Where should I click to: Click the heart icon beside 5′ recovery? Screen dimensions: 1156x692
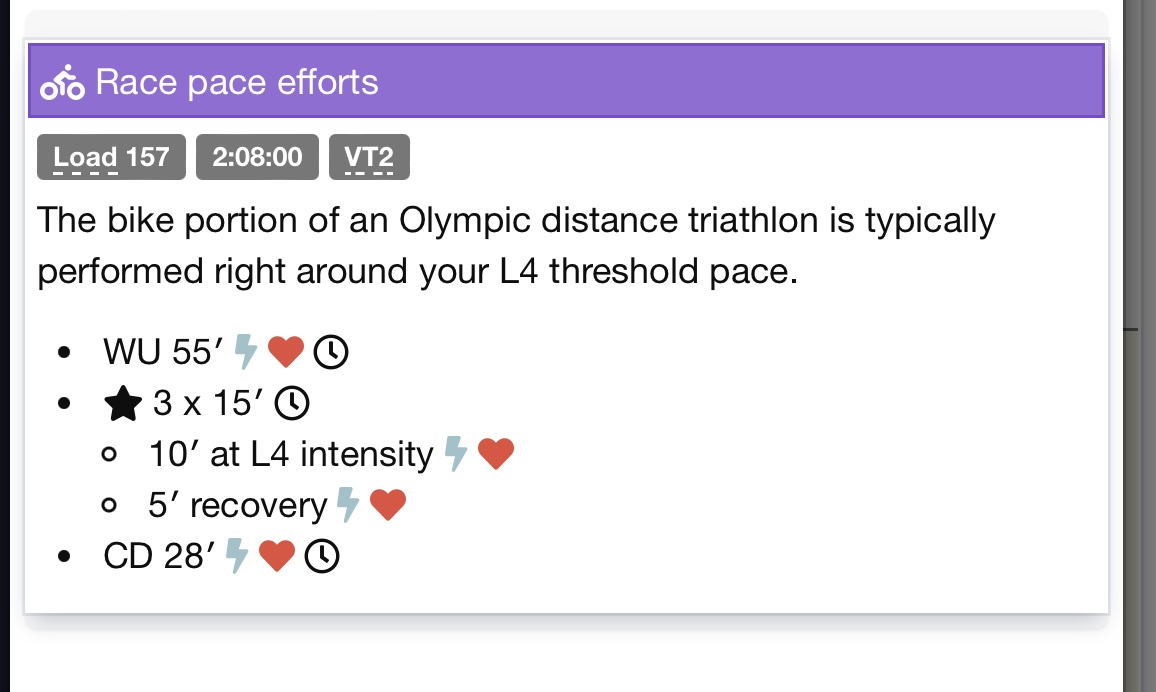388,505
